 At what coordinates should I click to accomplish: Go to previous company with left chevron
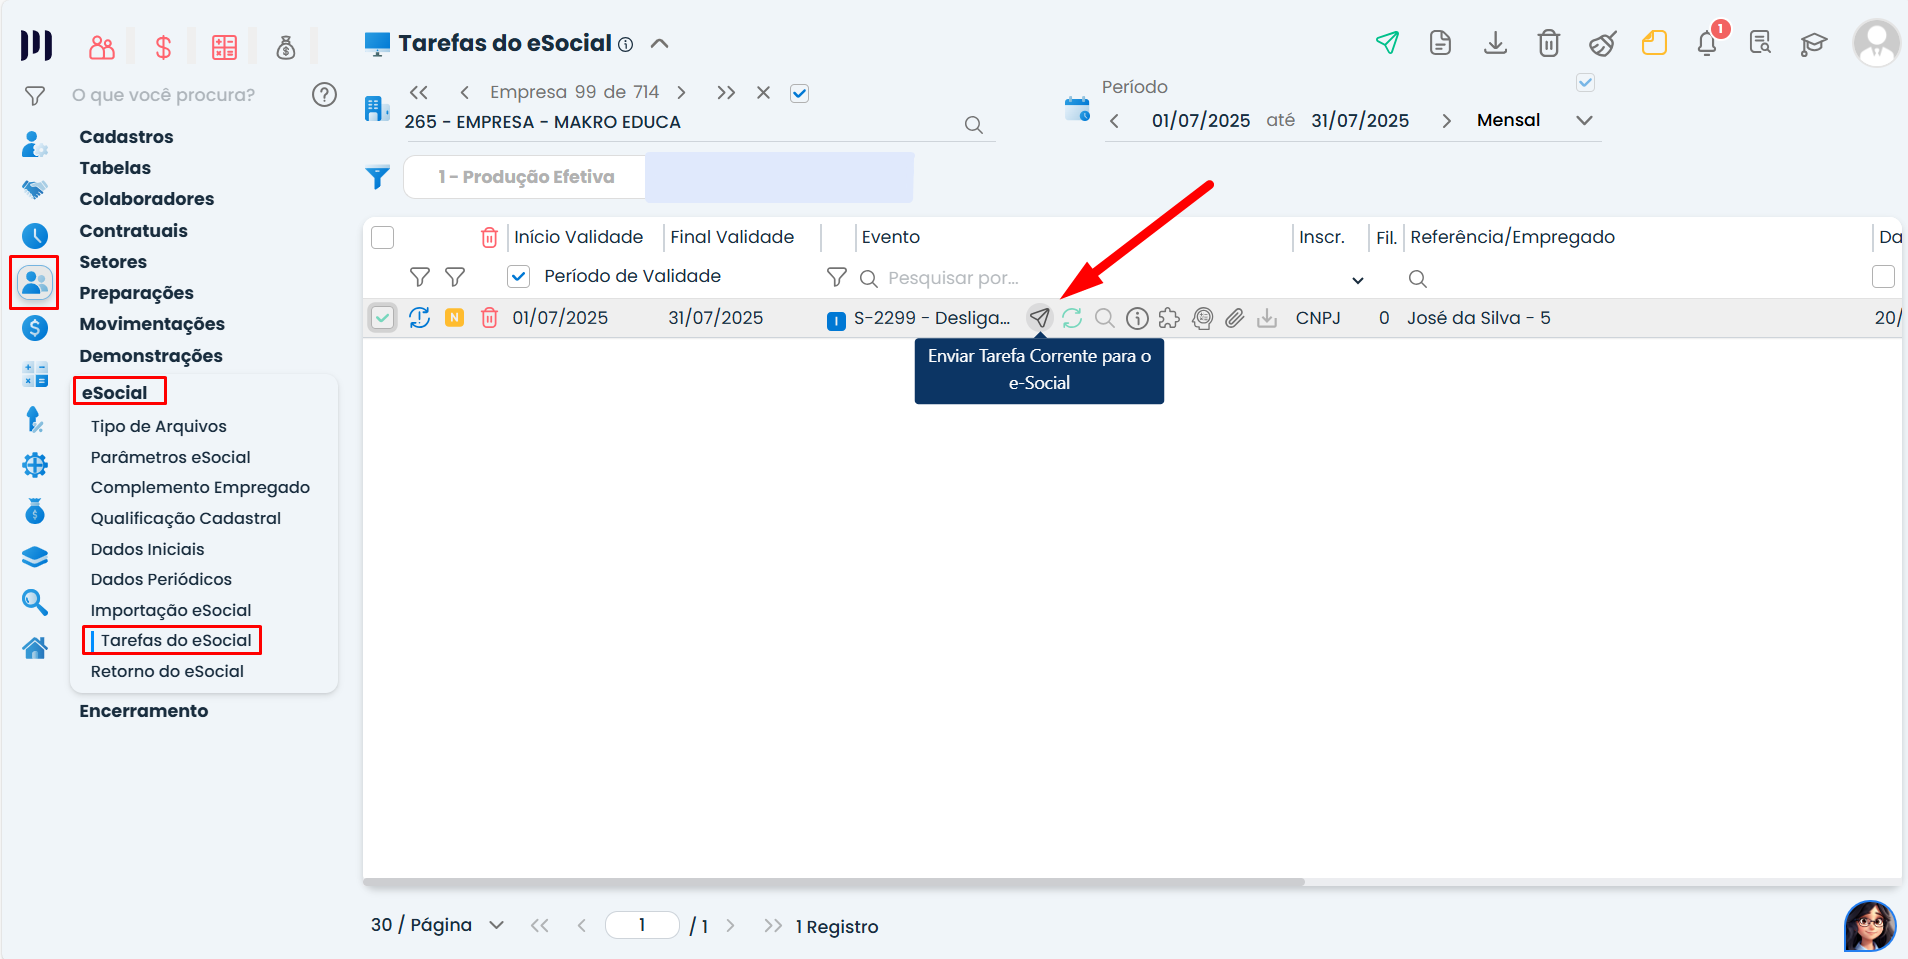tap(464, 93)
